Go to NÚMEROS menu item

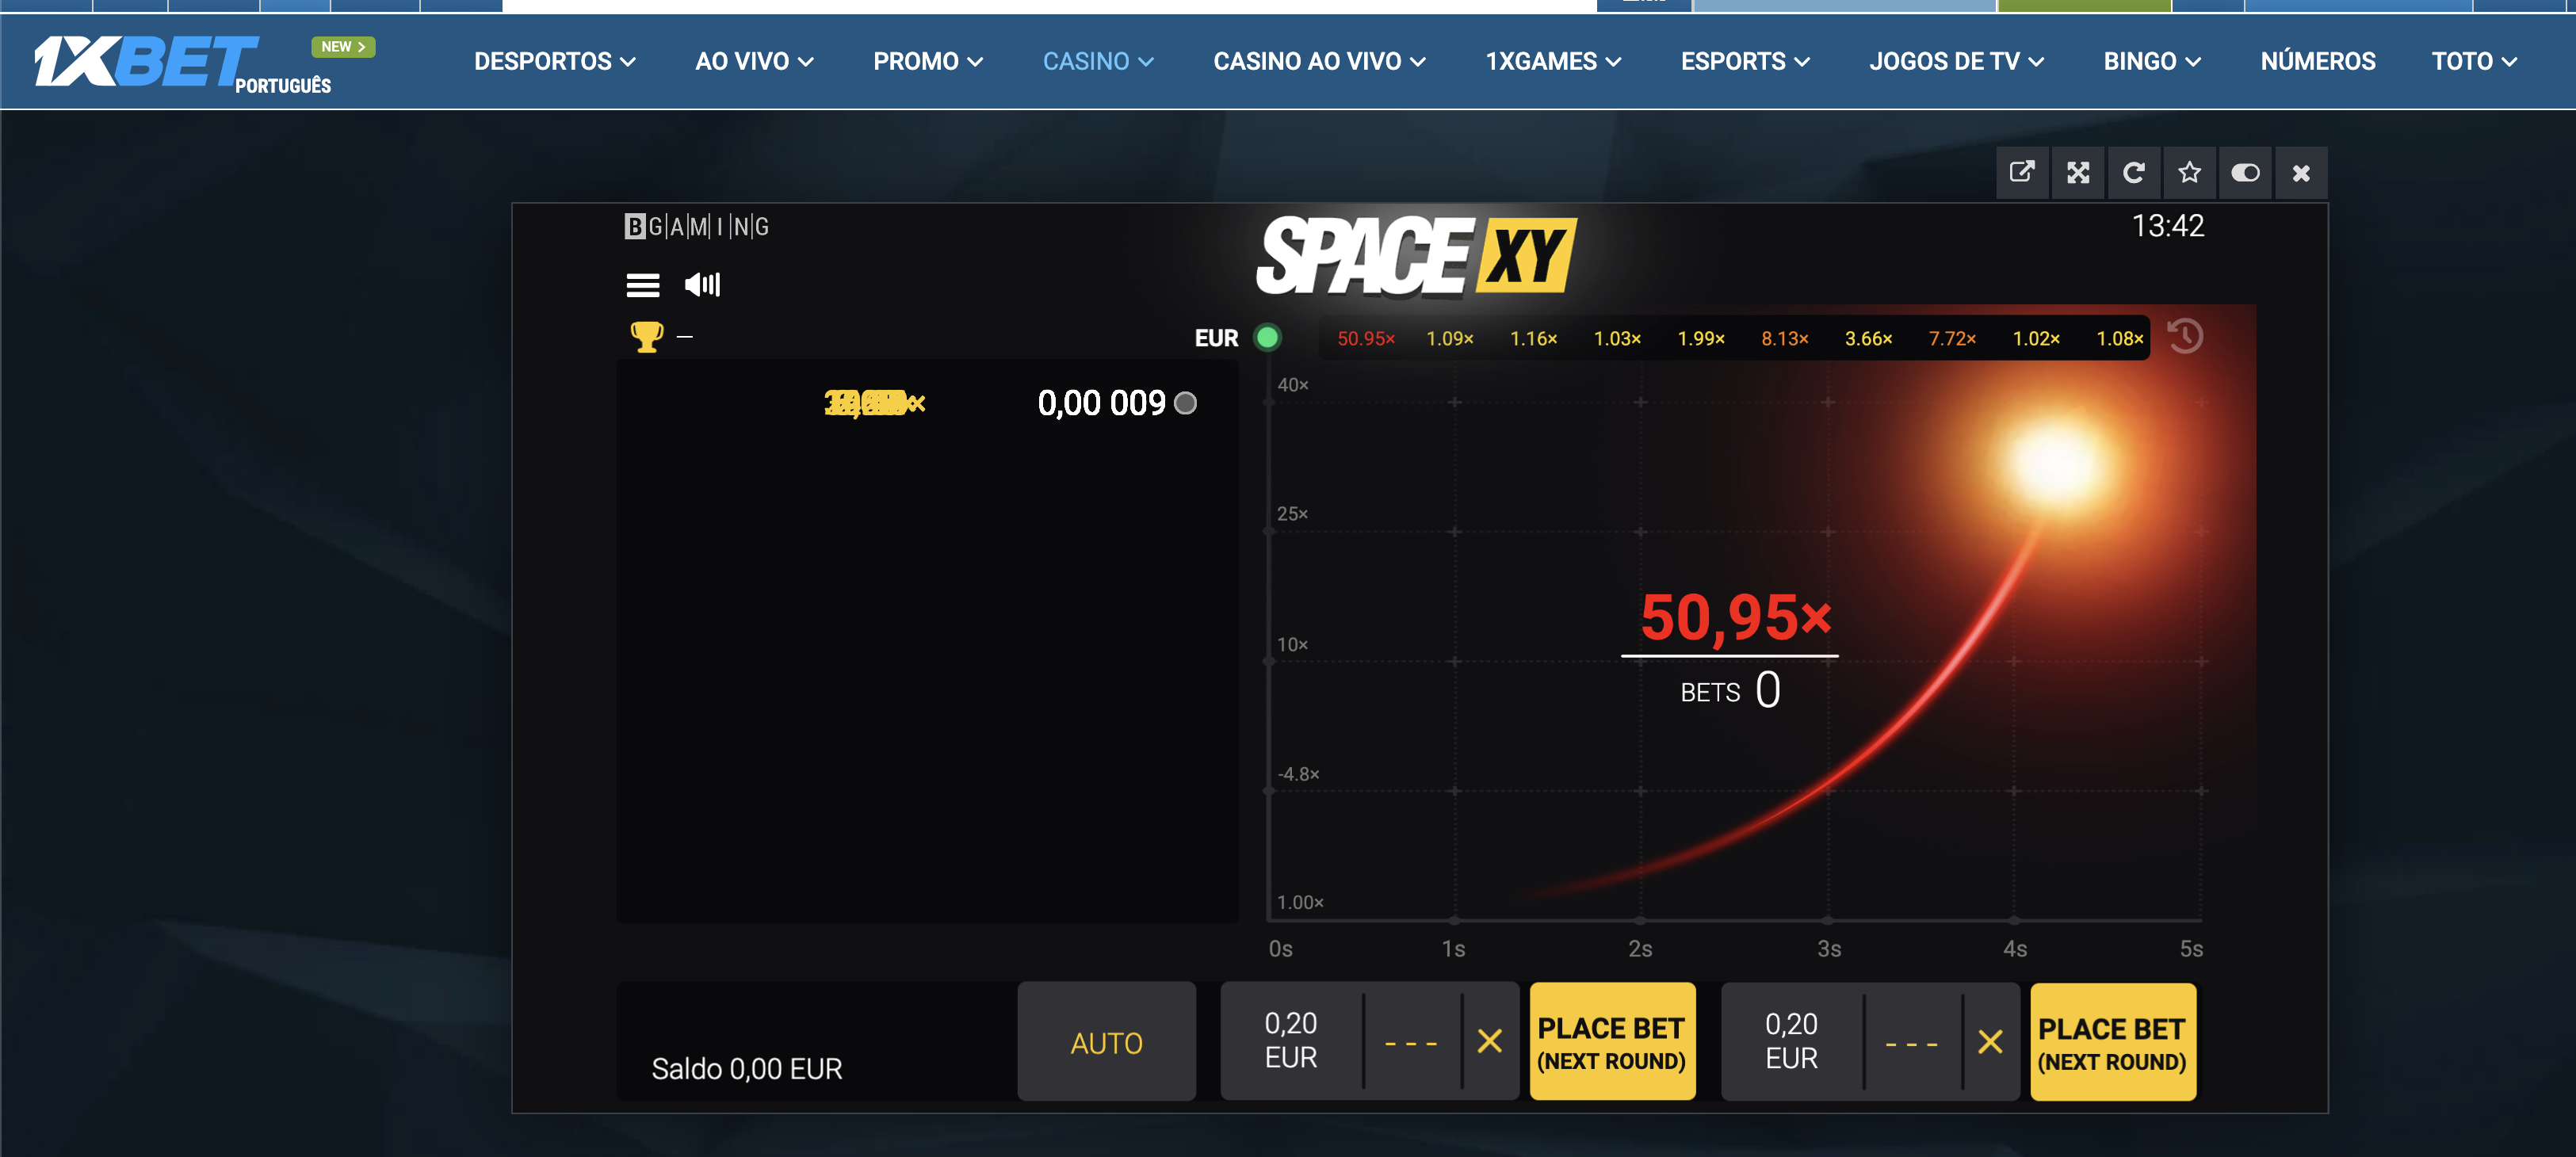click(2317, 62)
